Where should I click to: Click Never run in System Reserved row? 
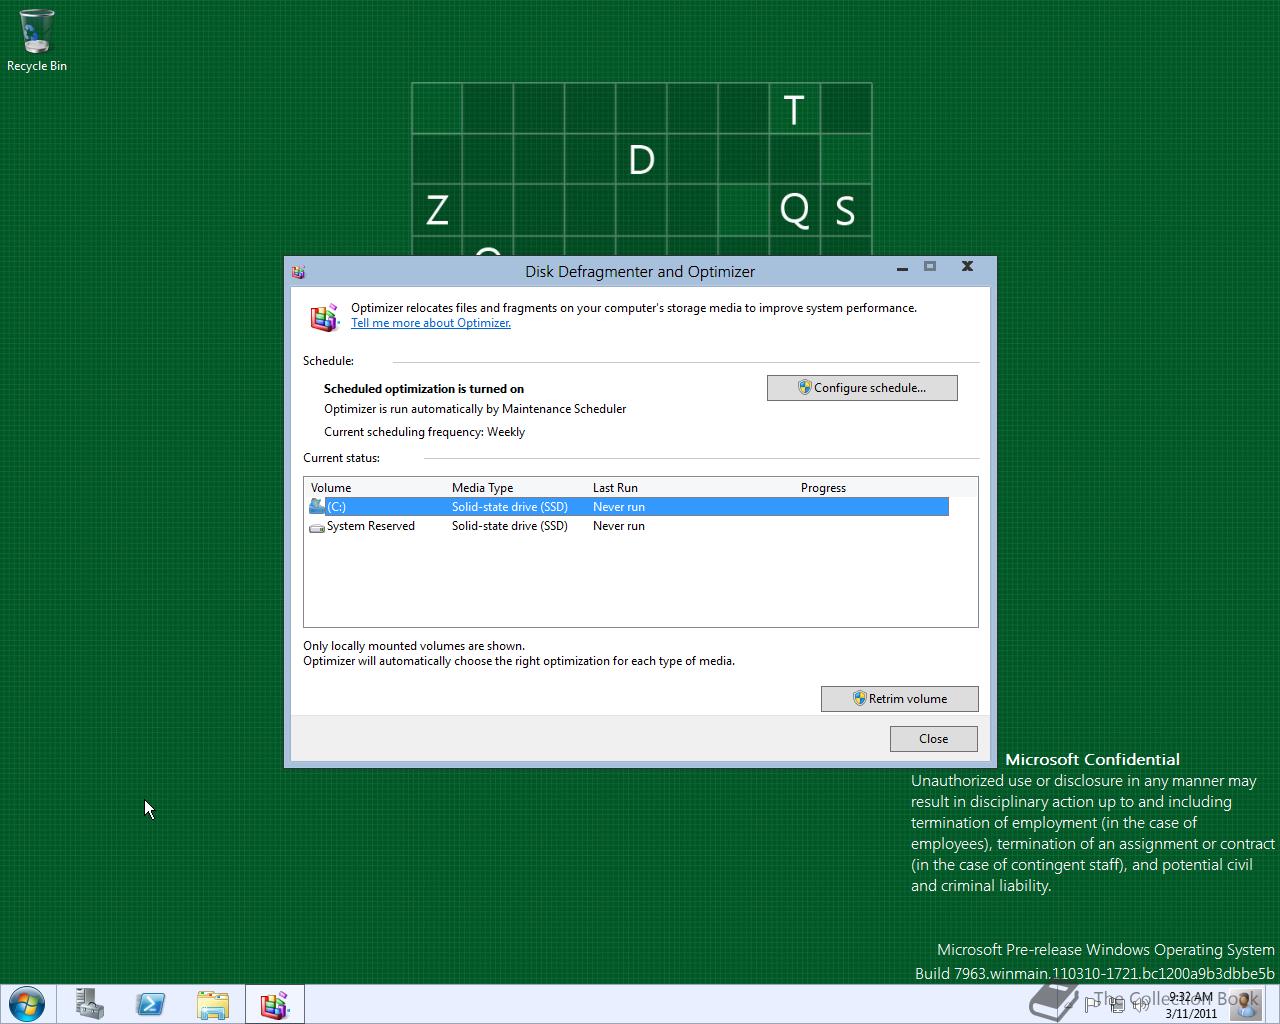(x=619, y=526)
